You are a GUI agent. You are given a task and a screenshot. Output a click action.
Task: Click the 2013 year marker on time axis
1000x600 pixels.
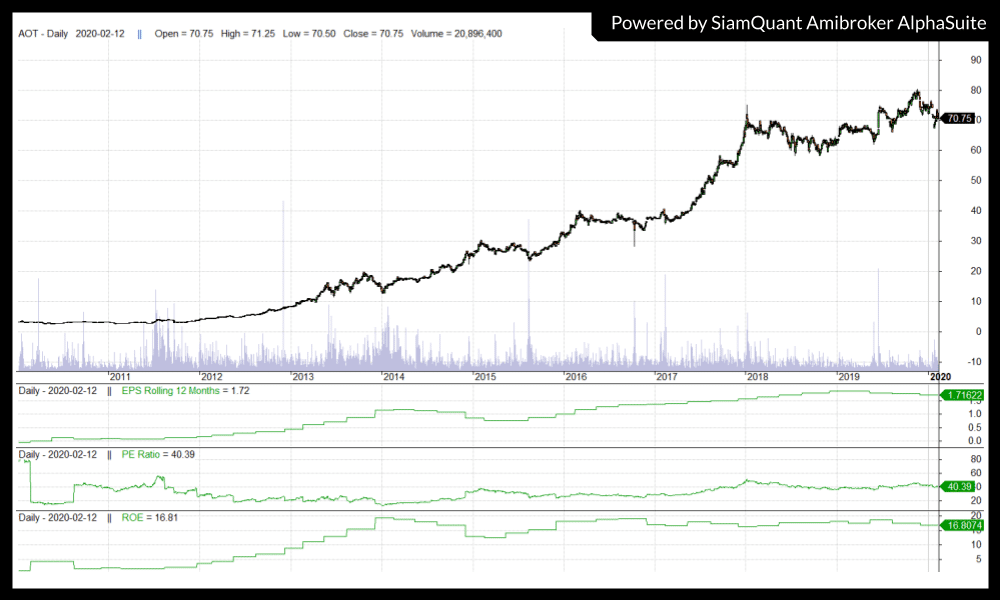click(x=303, y=376)
